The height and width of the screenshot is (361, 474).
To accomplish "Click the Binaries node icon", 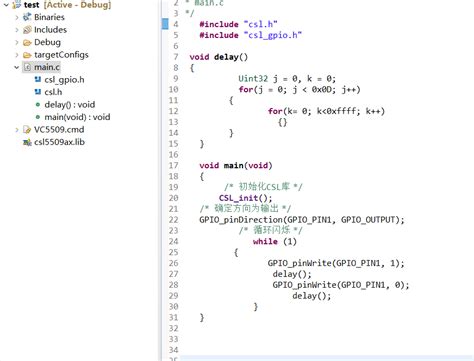I will pyautogui.click(x=27, y=17).
